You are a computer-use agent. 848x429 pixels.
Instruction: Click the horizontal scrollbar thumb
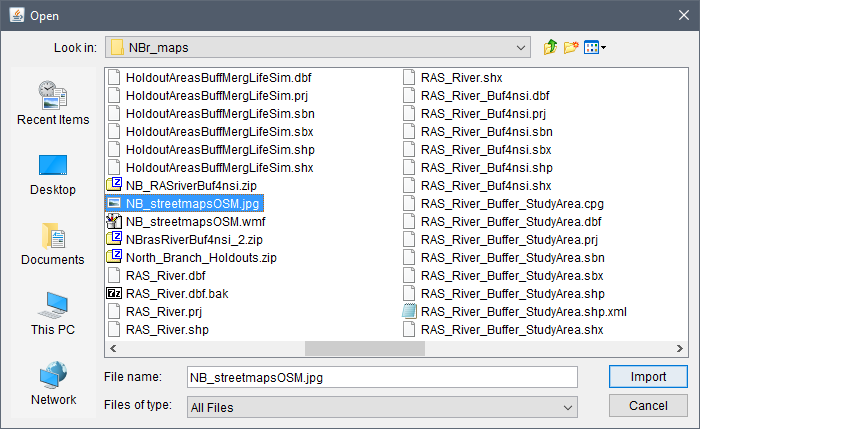pyautogui.click(x=365, y=348)
